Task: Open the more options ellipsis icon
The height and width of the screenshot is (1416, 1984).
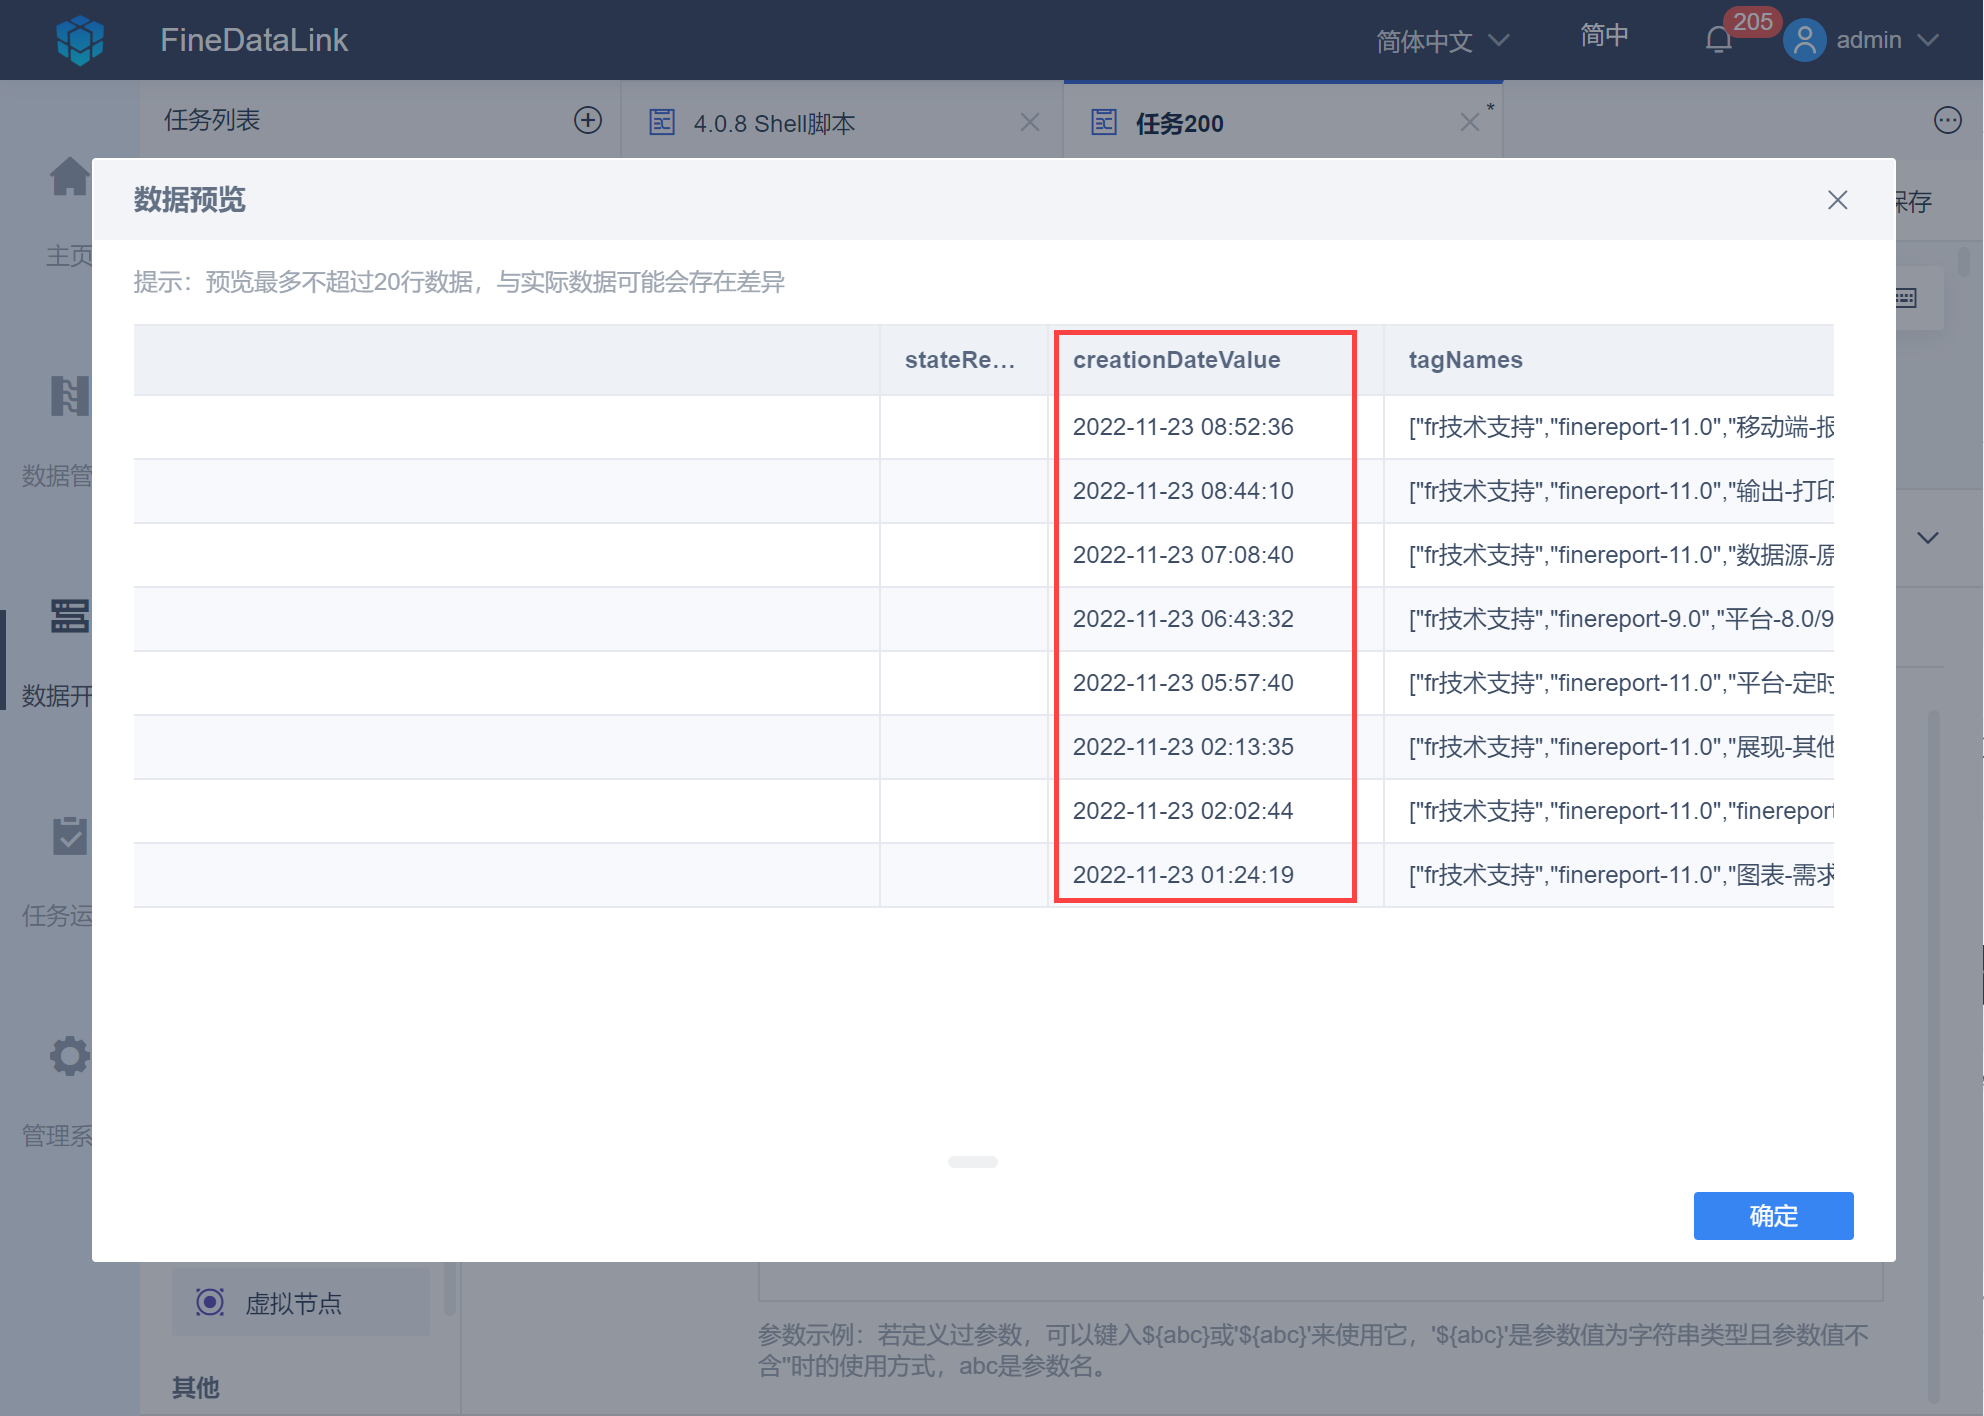Action: coord(1947,121)
